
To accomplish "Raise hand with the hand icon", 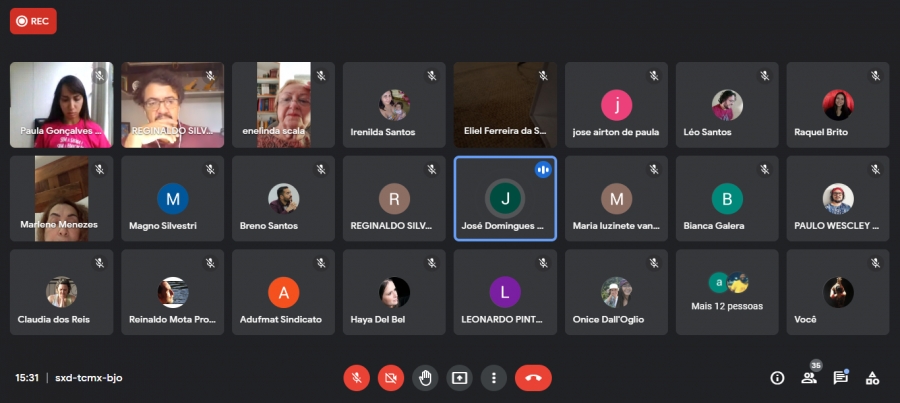I will (425, 378).
